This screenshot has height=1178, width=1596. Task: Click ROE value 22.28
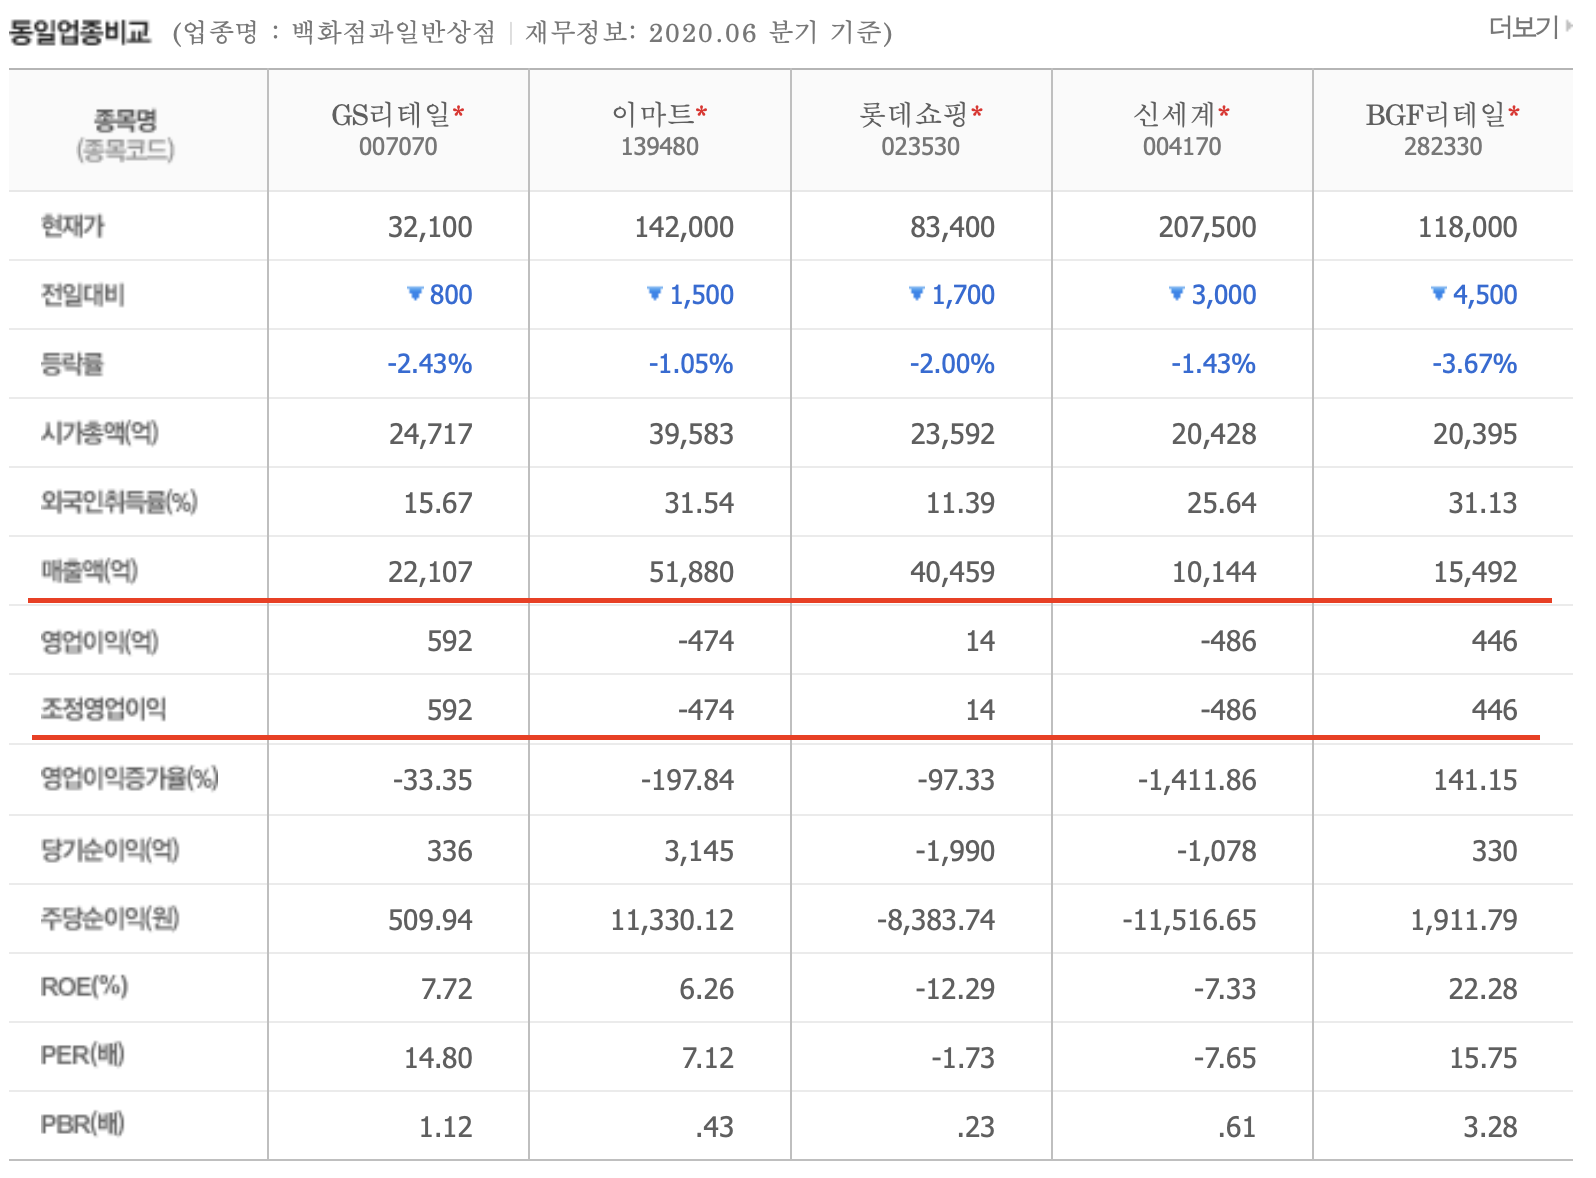click(x=1483, y=989)
